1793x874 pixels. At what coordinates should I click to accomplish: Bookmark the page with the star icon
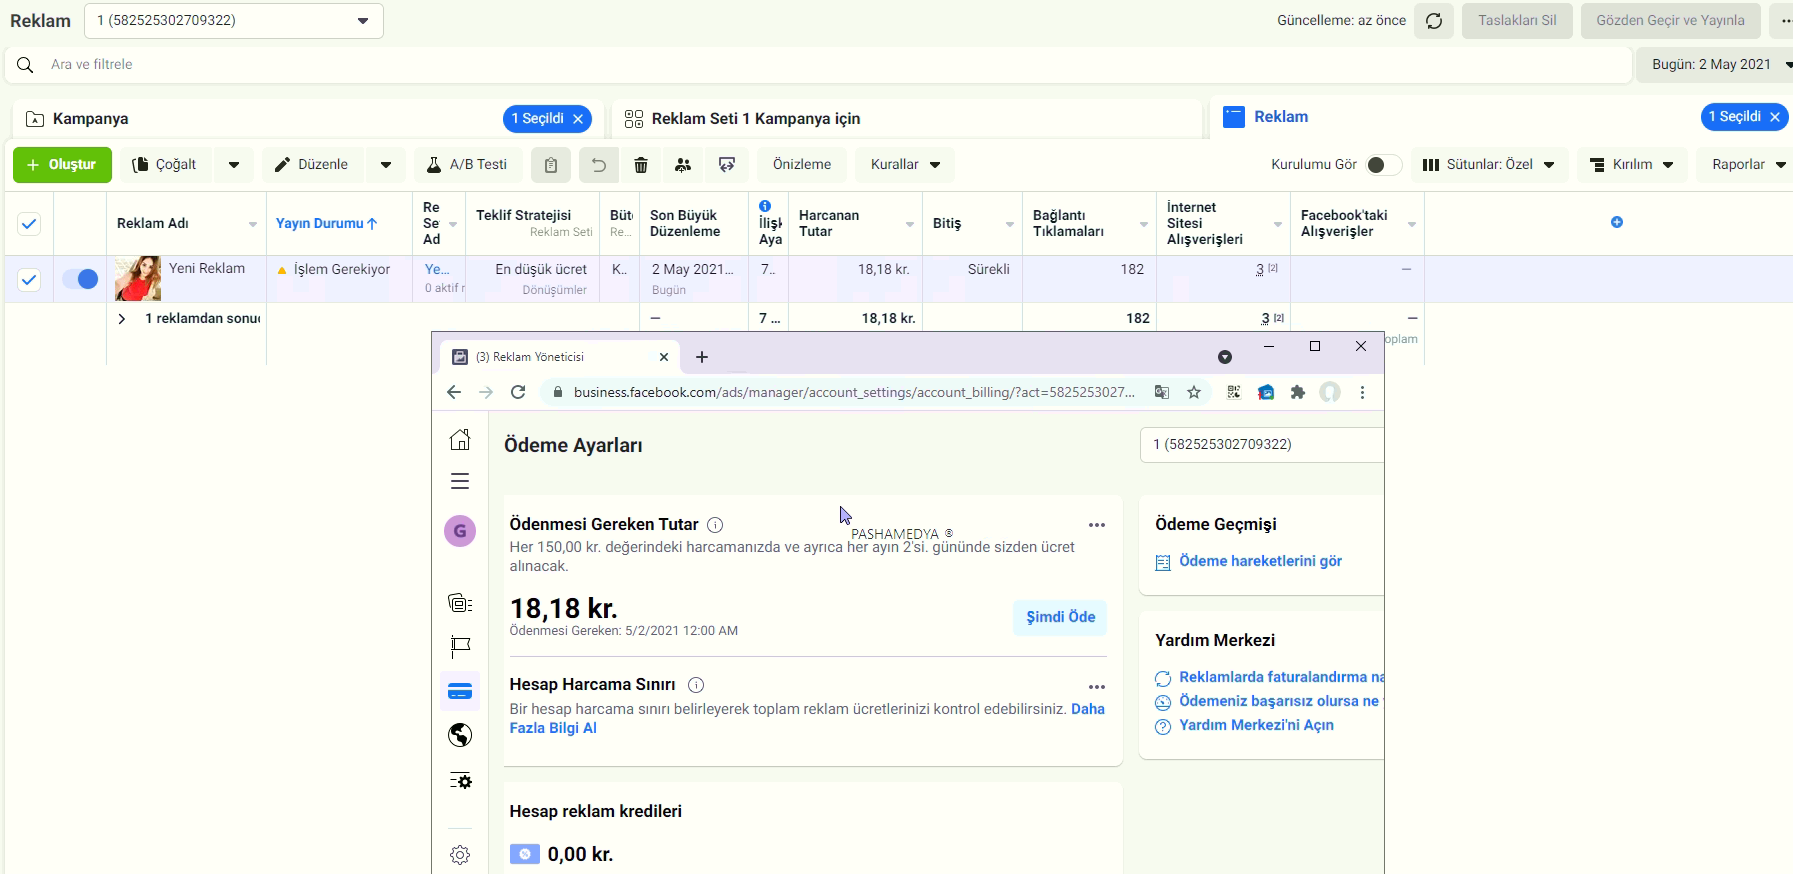(1194, 392)
